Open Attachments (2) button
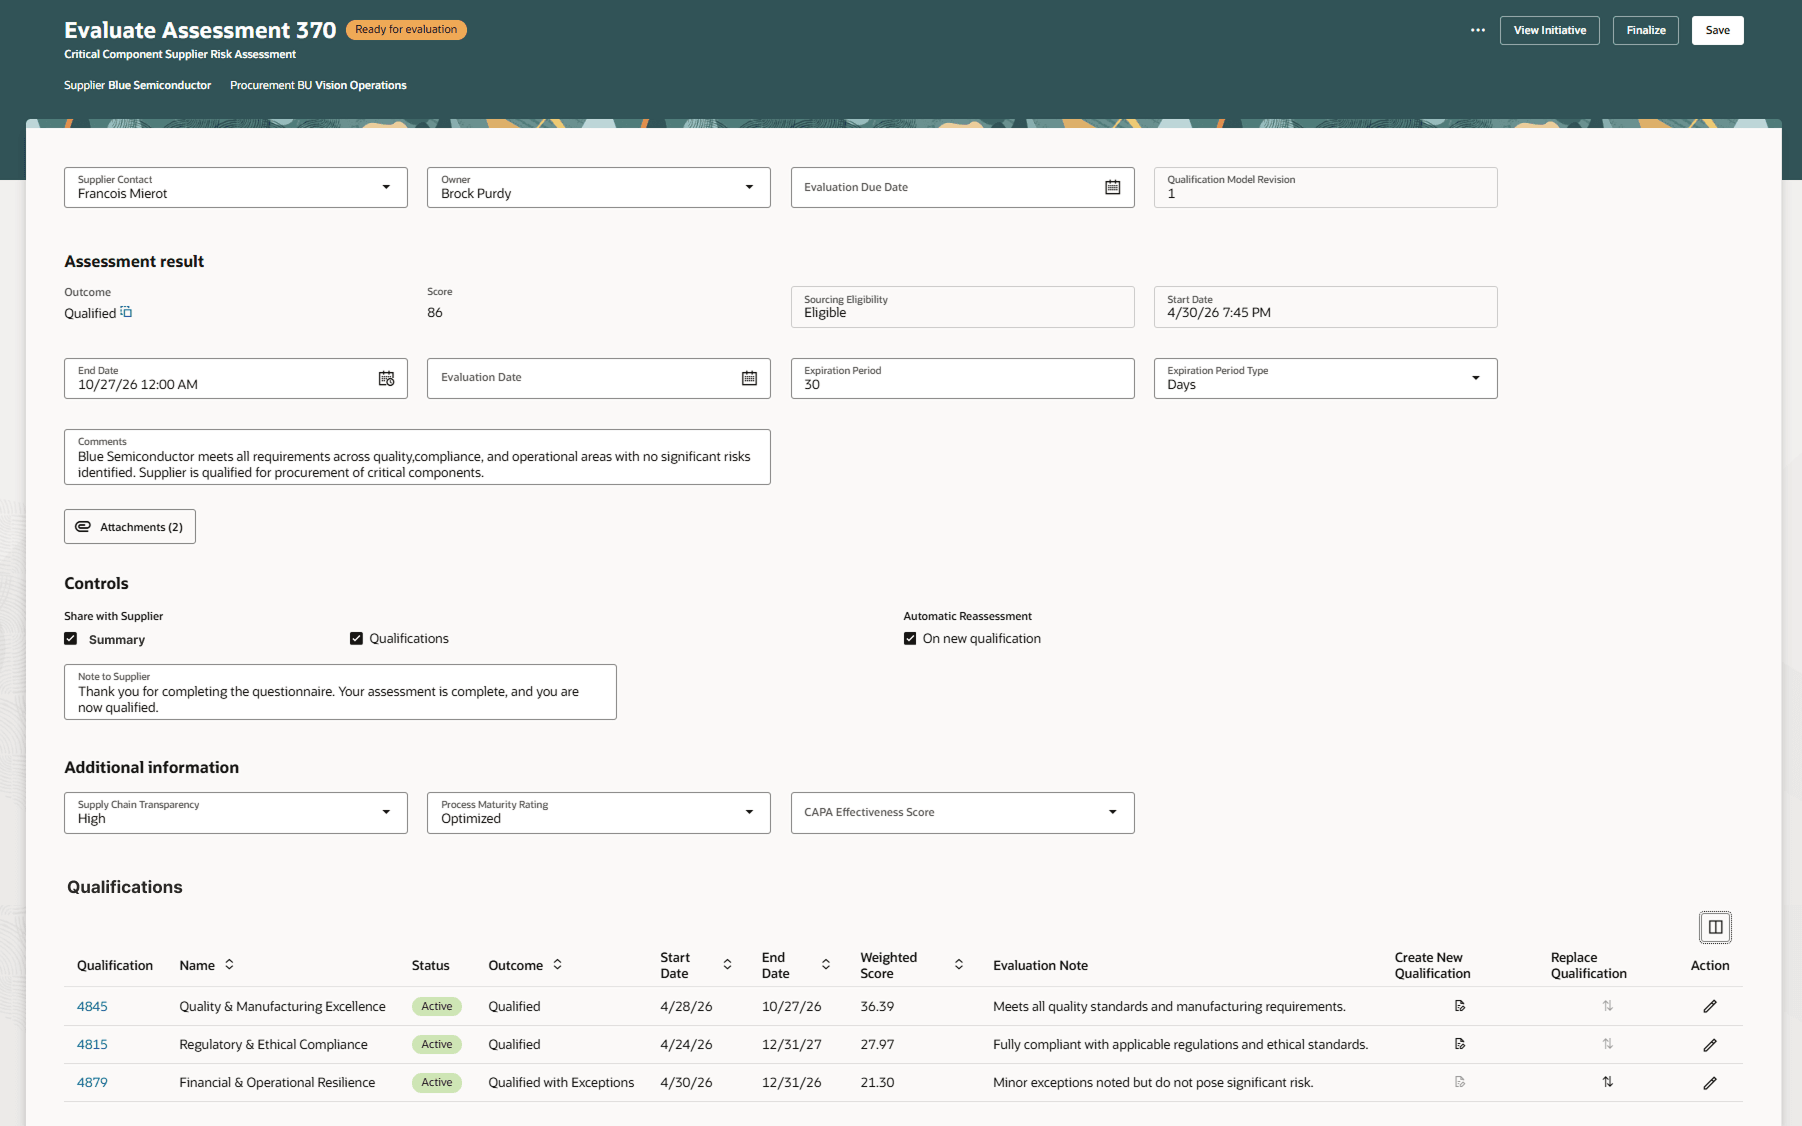The height and width of the screenshot is (1126, 1802). click(130, 527)
